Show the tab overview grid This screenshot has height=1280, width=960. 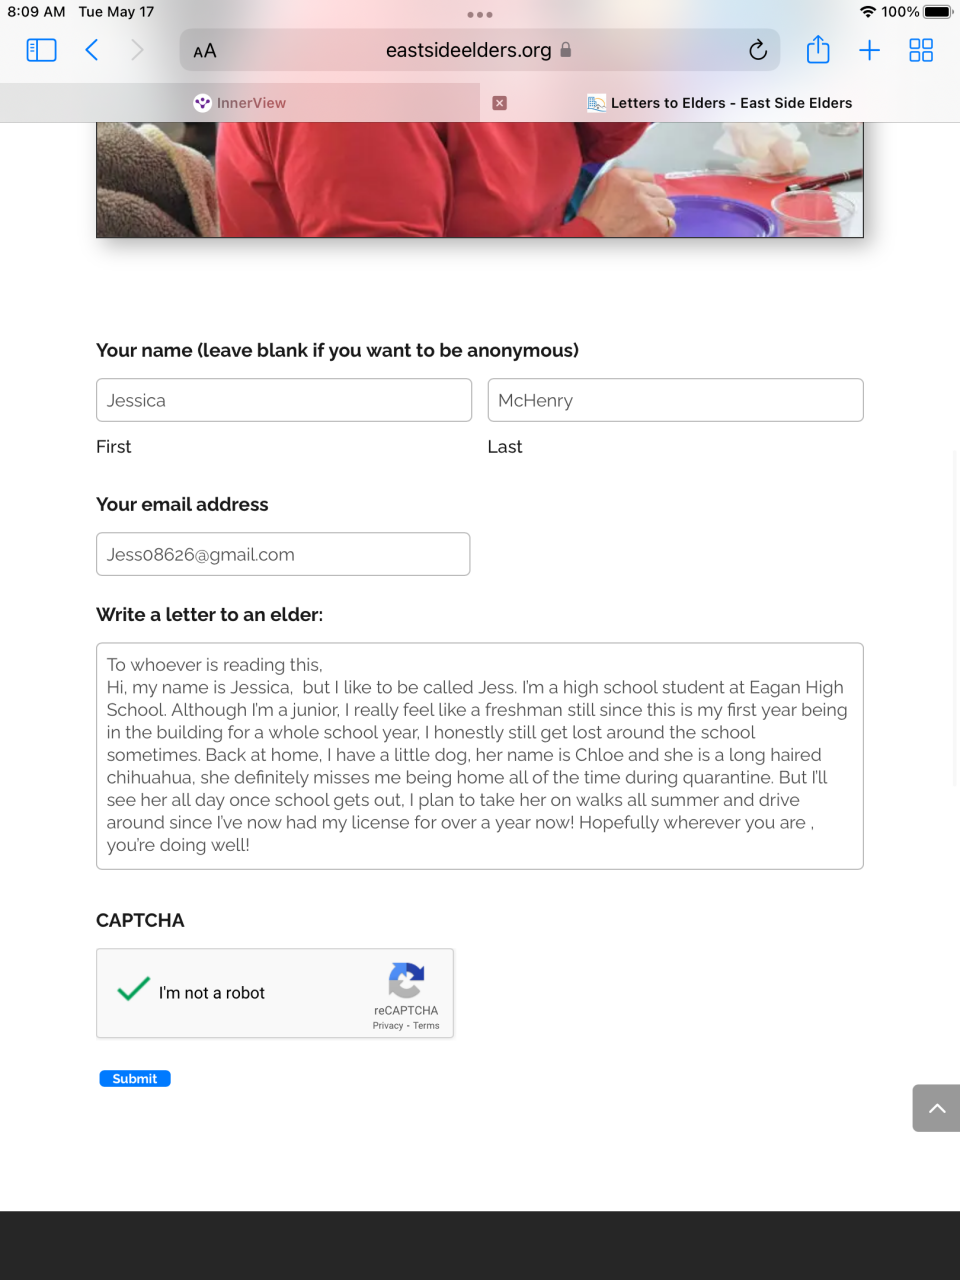point(921,50)
